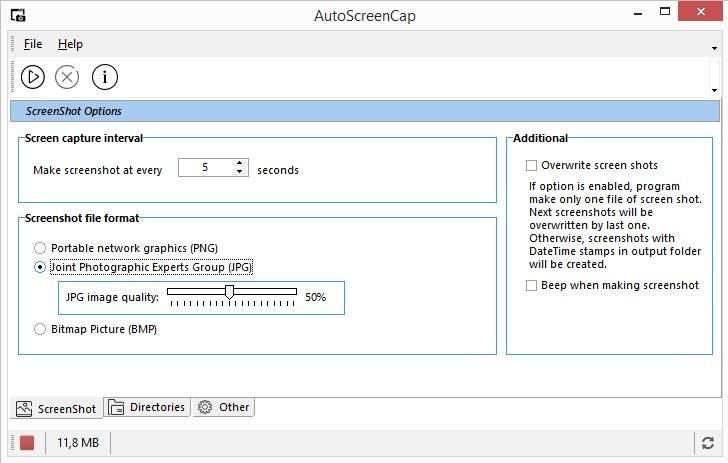
Task: Click the red record indicator in status bar
Action: (27, 442)
